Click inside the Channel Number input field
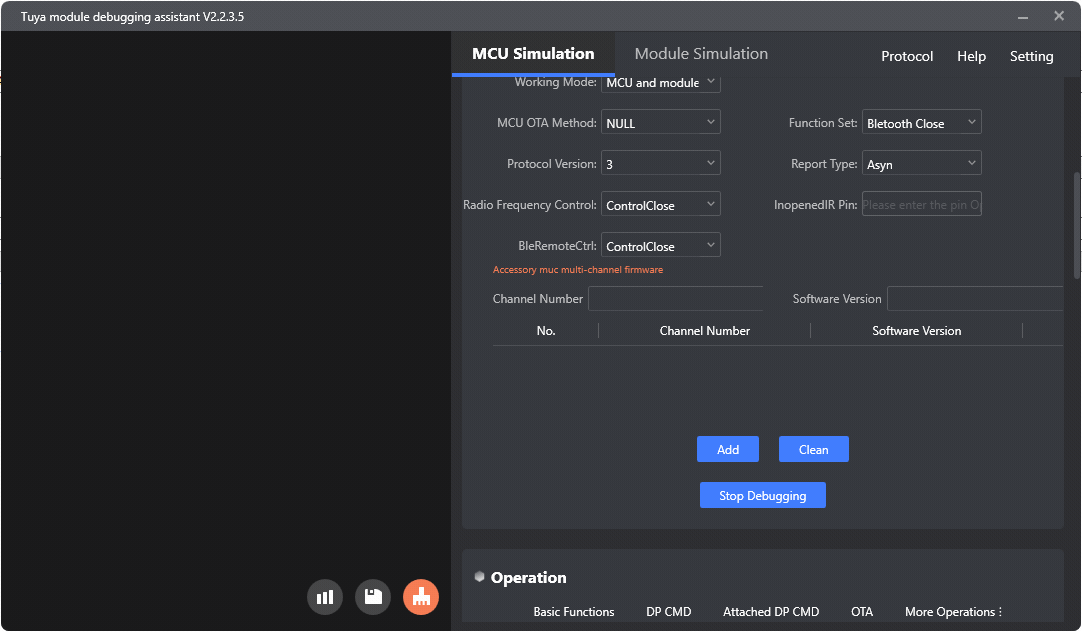Image resolution: width=1082 pixels, height=632 pixels. pyautogui.click(x=675, y=298)
